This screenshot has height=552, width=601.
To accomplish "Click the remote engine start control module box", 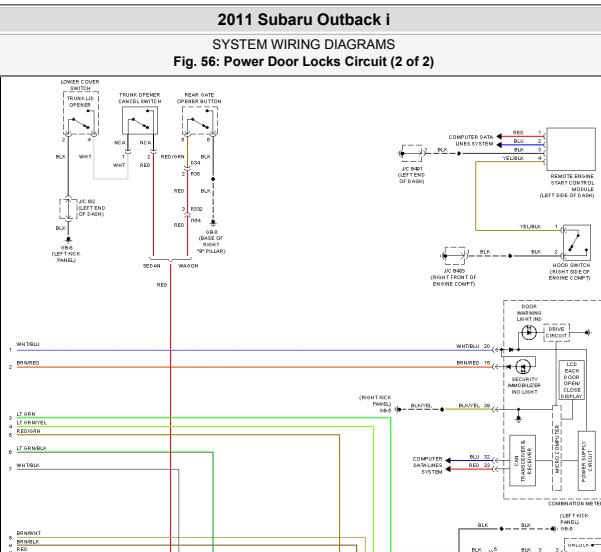I will coord(571,149).
